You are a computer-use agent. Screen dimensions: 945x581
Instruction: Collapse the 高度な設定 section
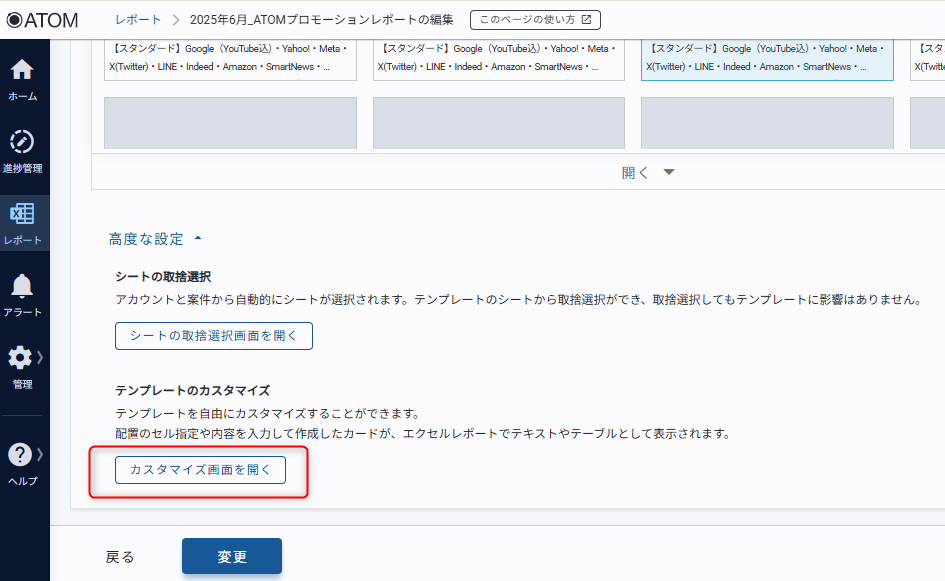click(x=197, y=239)
